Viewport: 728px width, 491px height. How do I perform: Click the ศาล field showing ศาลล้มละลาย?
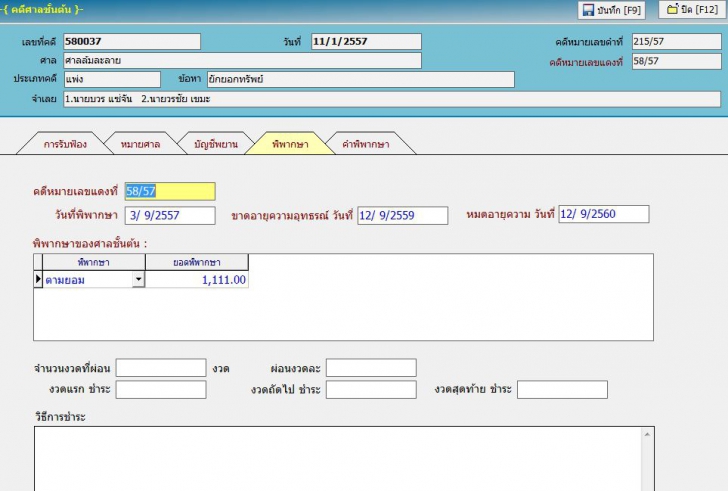click(242, 60)
